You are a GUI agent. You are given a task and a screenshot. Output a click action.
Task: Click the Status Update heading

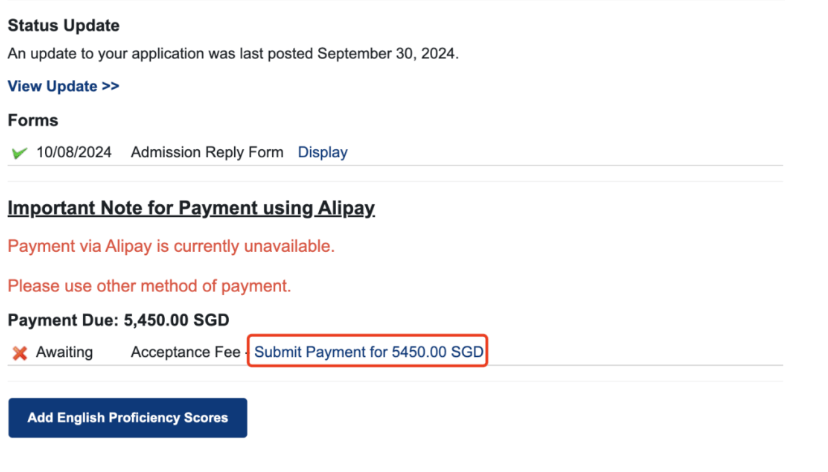(63, 25)
